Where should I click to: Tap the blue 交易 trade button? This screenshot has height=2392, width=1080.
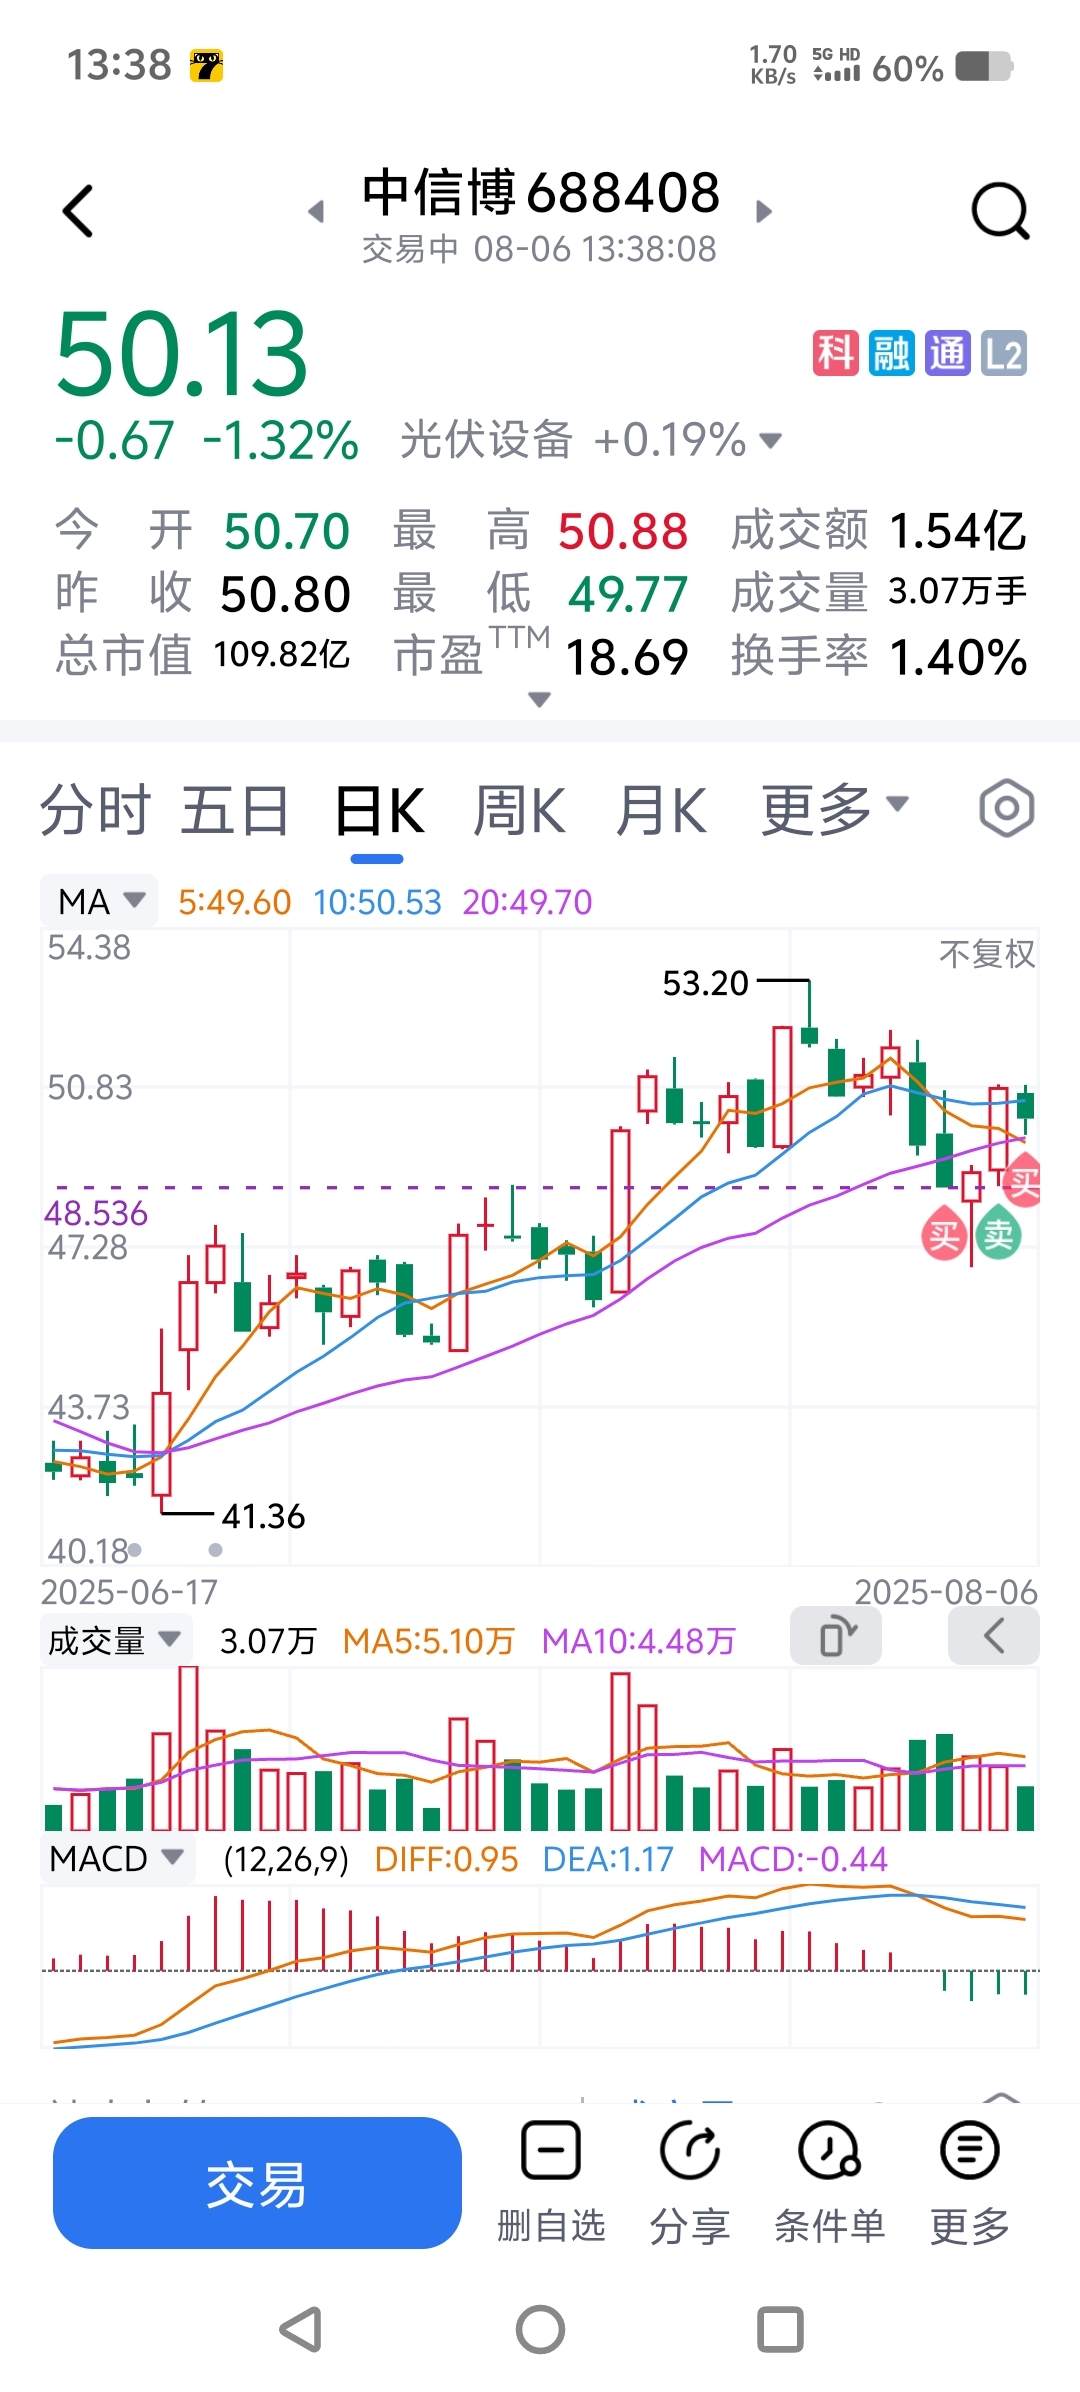pyautogui.click(x=257, y=2183)
